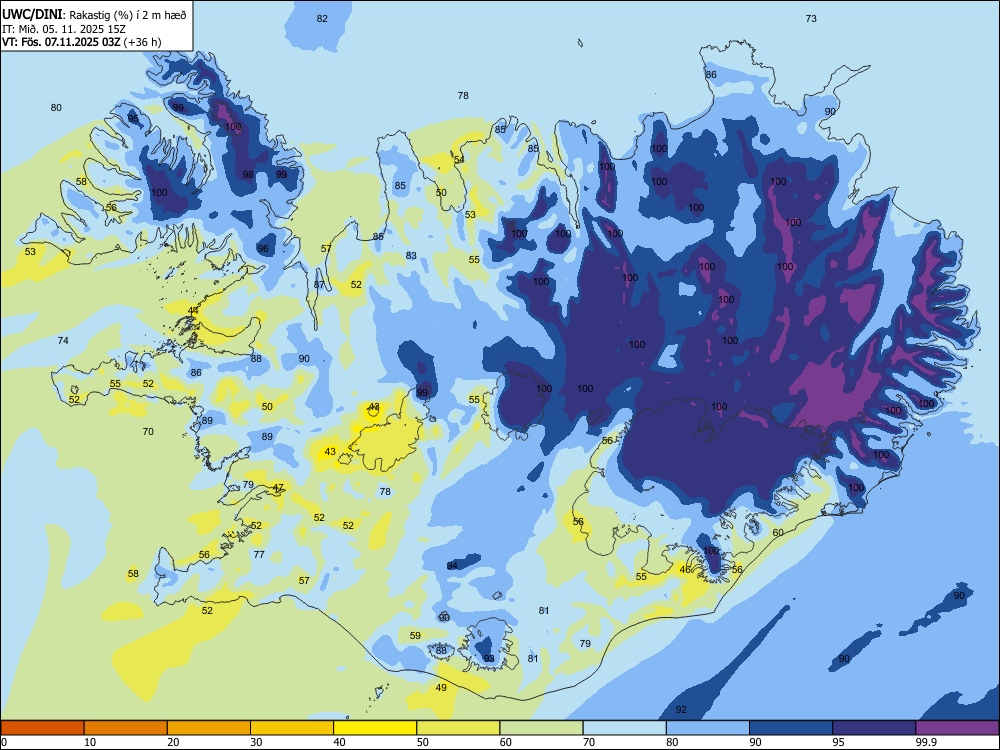Click the 48 humidity value

[374, 407]
